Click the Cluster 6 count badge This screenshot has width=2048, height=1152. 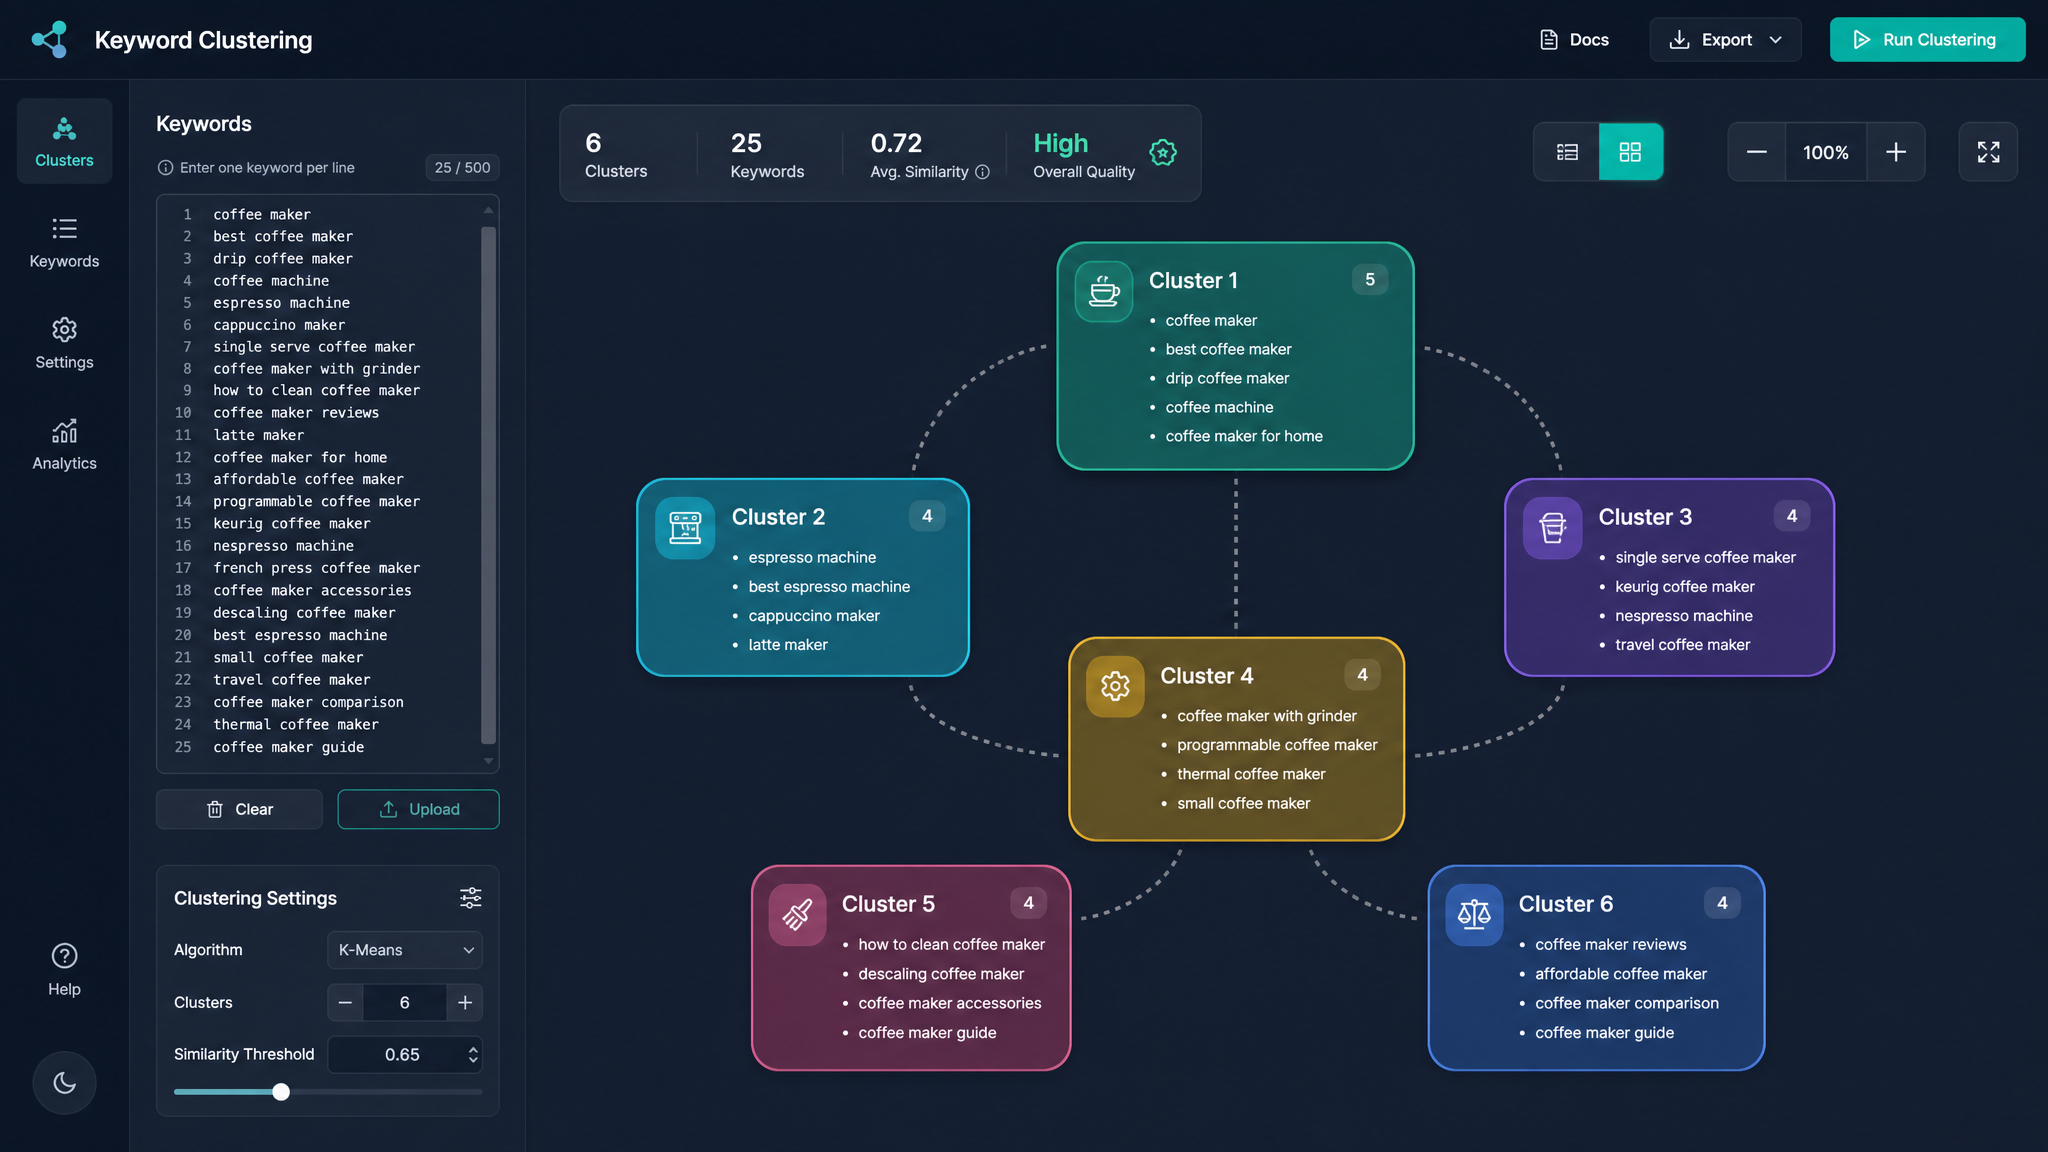click(x=1722, y=903)
